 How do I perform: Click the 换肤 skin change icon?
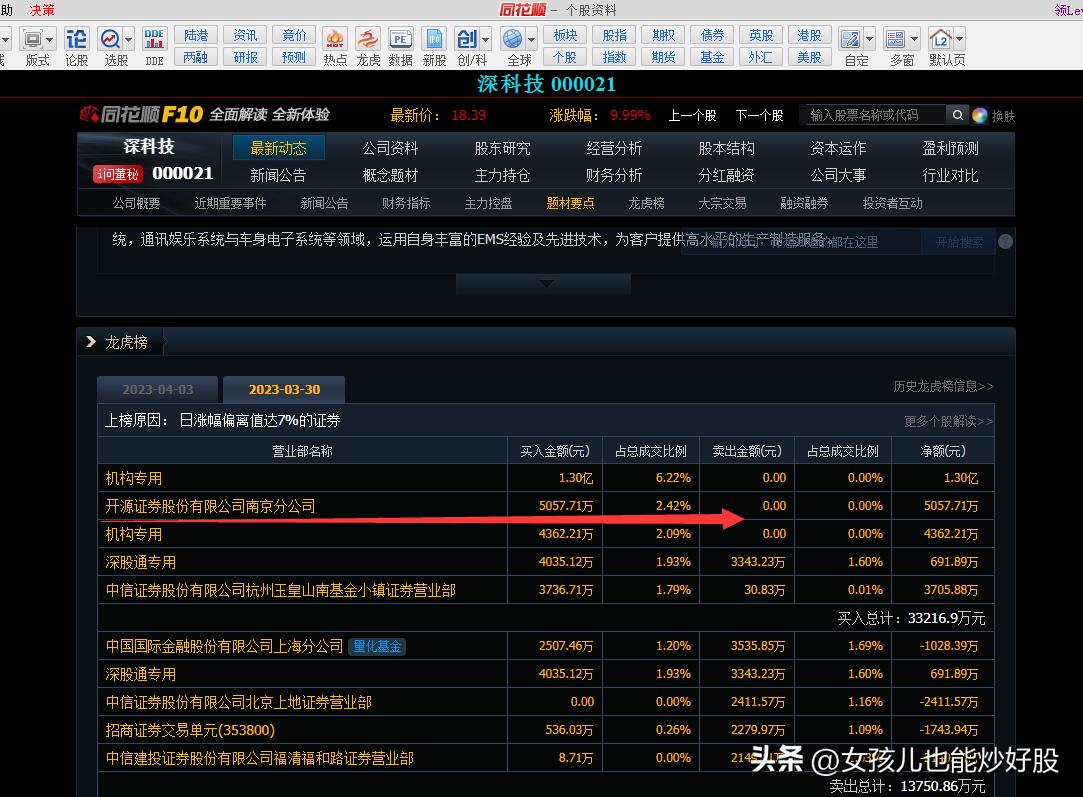tap(980, 115)
